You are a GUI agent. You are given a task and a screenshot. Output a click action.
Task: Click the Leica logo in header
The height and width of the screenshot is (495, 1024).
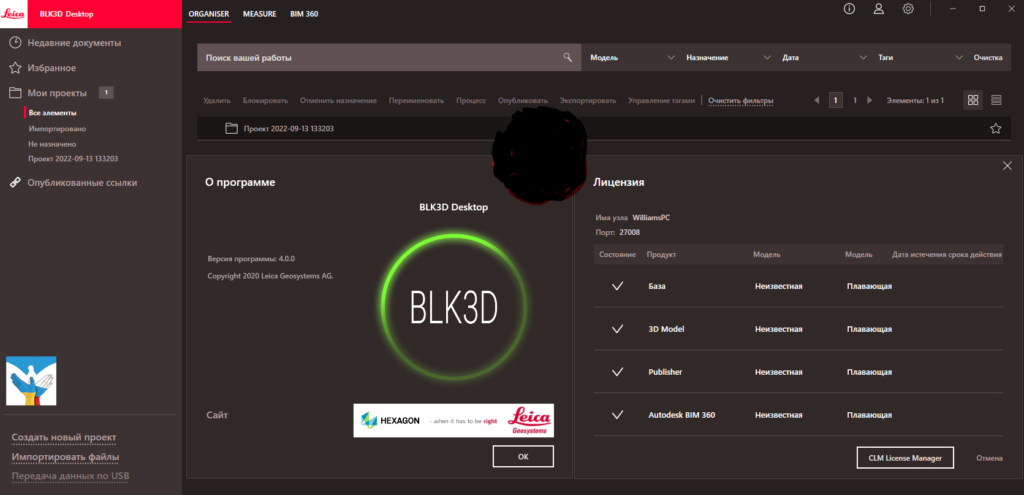14,14
